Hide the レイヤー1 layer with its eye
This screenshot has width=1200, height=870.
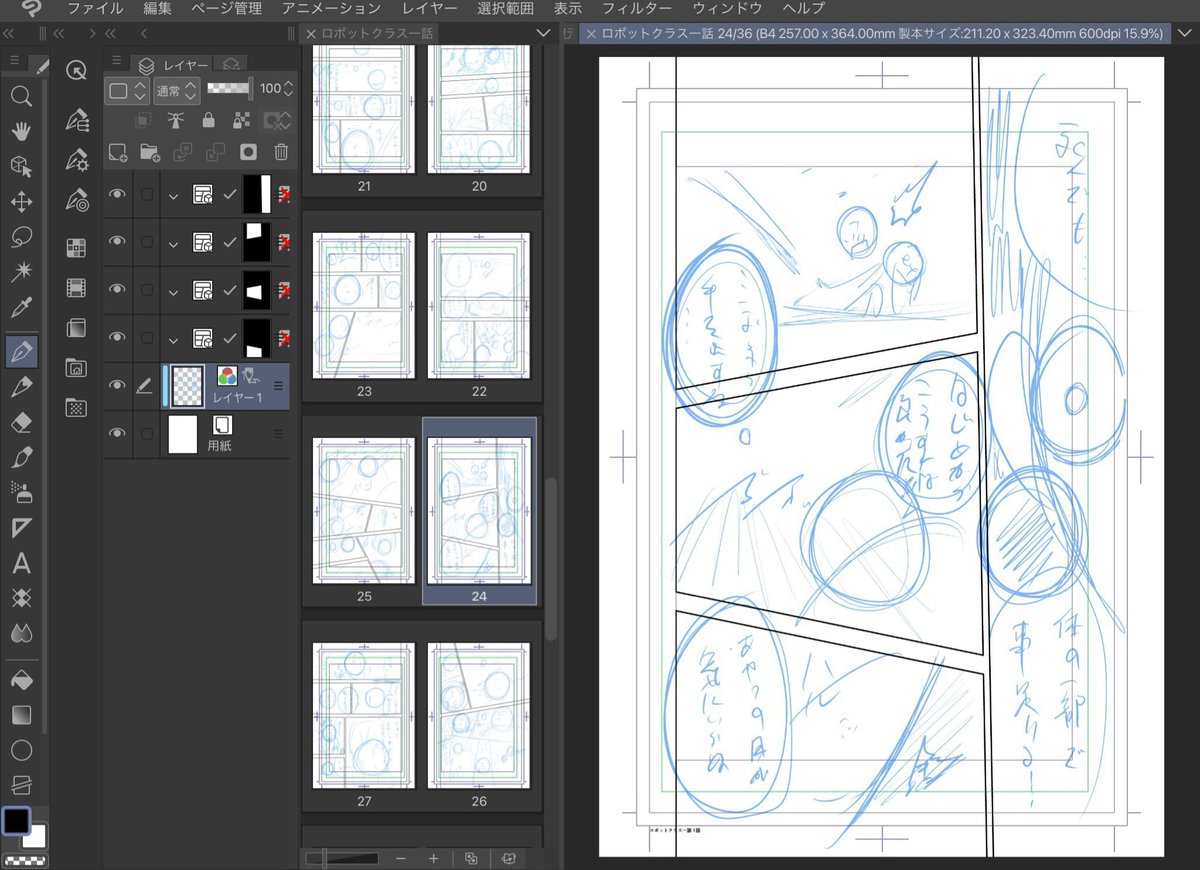[x=117, y=386]
